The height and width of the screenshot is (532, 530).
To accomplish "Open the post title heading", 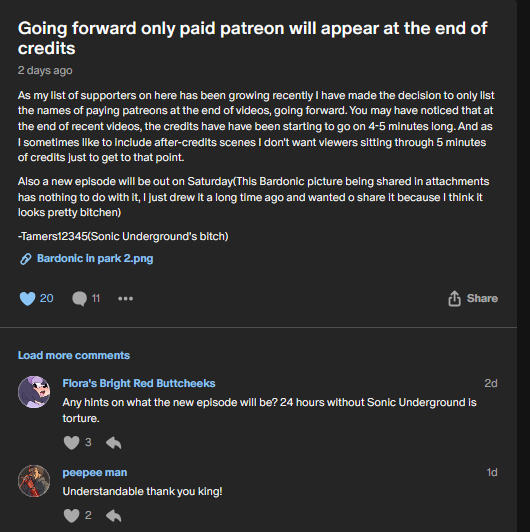I will point(252,38).
